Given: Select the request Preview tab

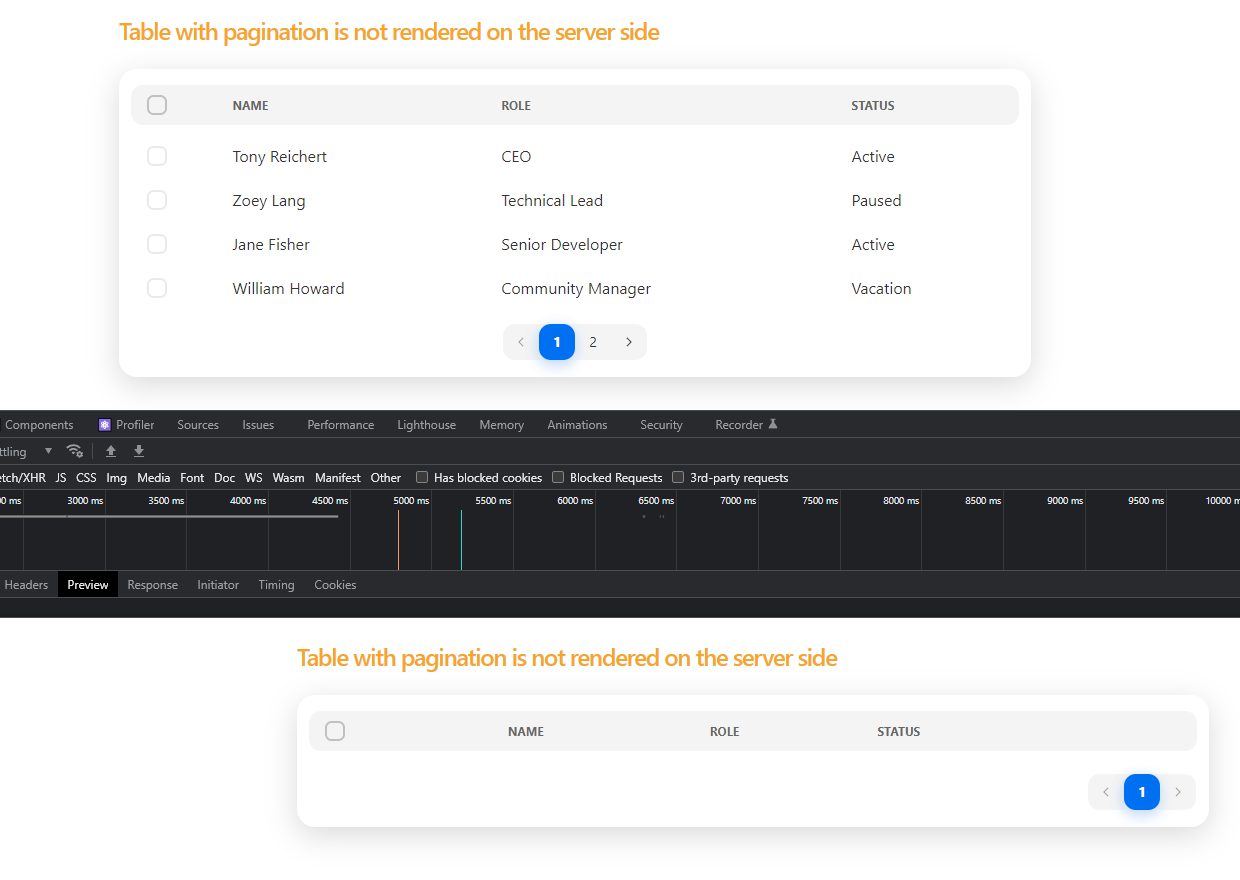Looking at the screenshot, I should click(88, 585).
